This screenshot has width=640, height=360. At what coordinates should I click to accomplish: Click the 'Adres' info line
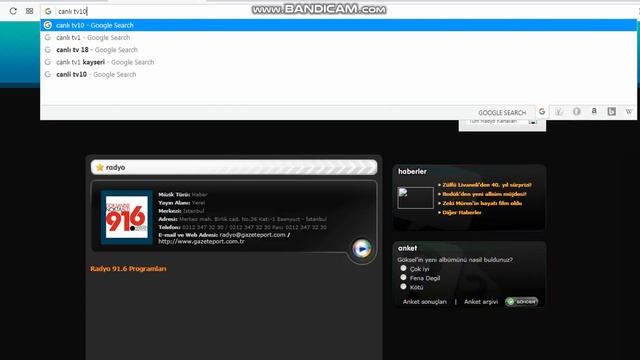(x=242, y=219)
